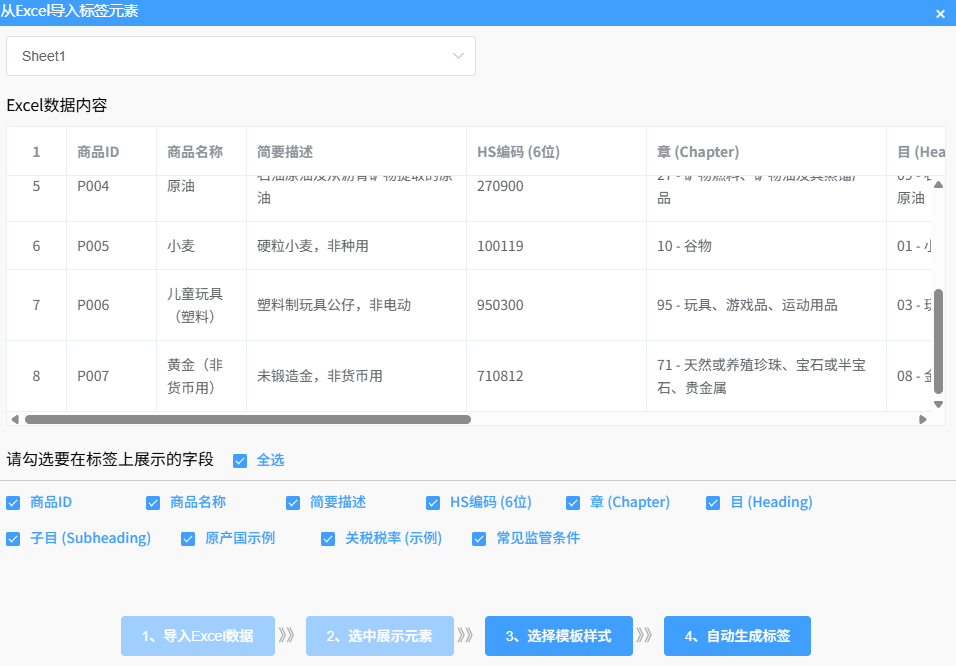Click the horizontal scrollbar of the data table

click(x=247, y=420)
